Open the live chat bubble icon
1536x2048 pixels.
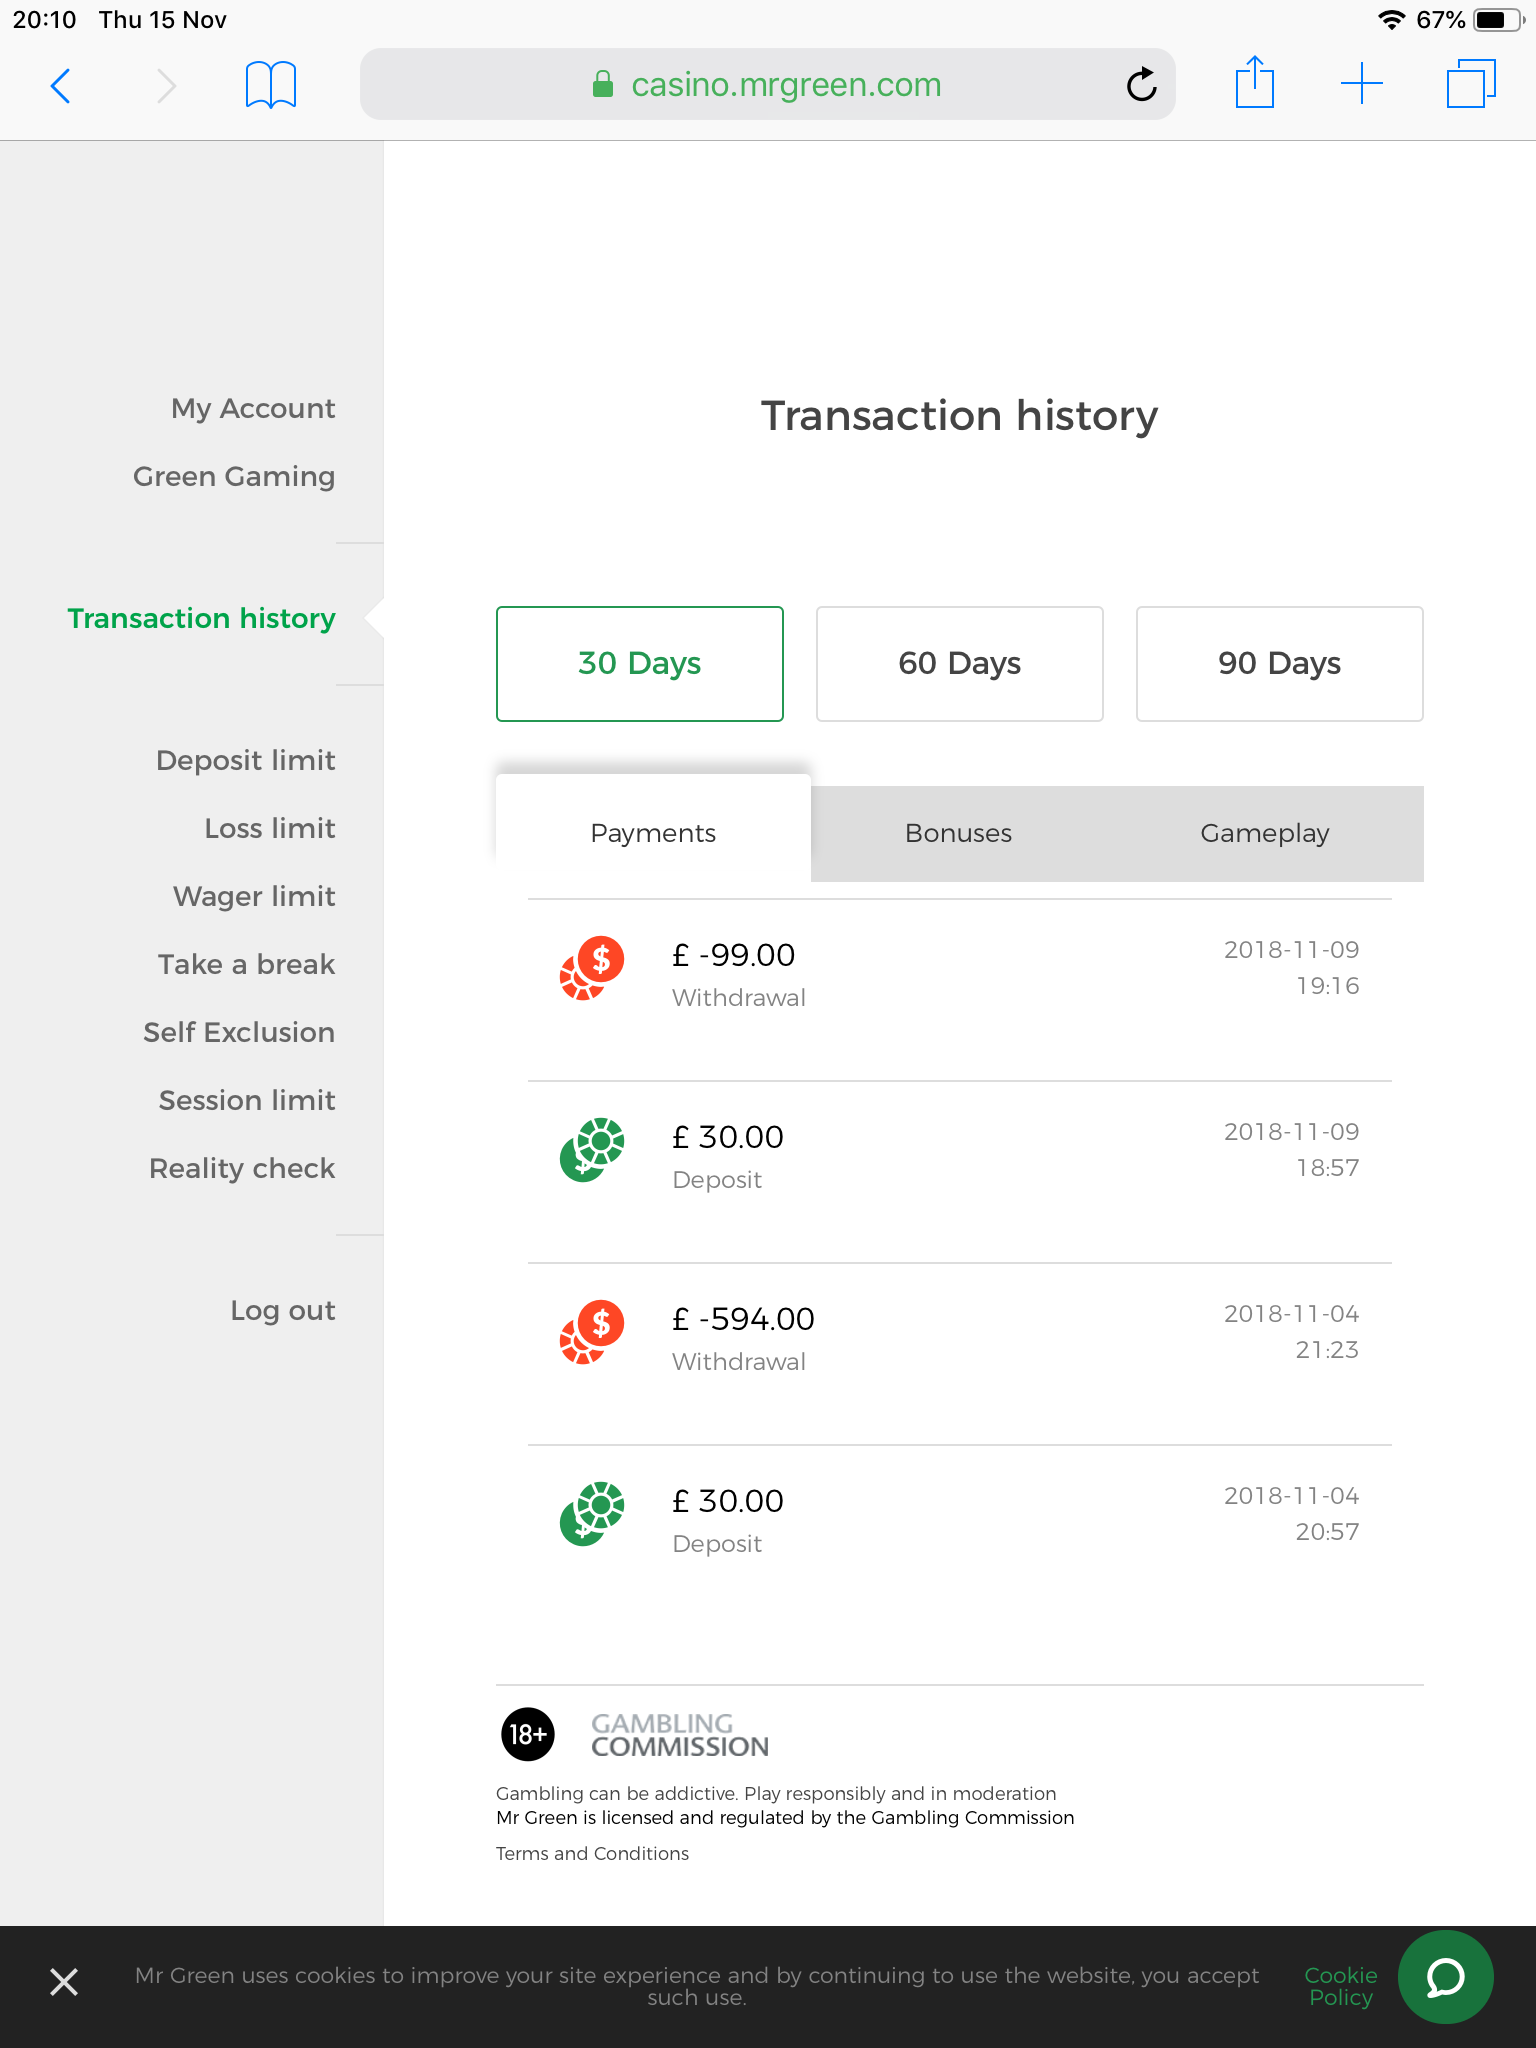click(x=1445, y=1977)
